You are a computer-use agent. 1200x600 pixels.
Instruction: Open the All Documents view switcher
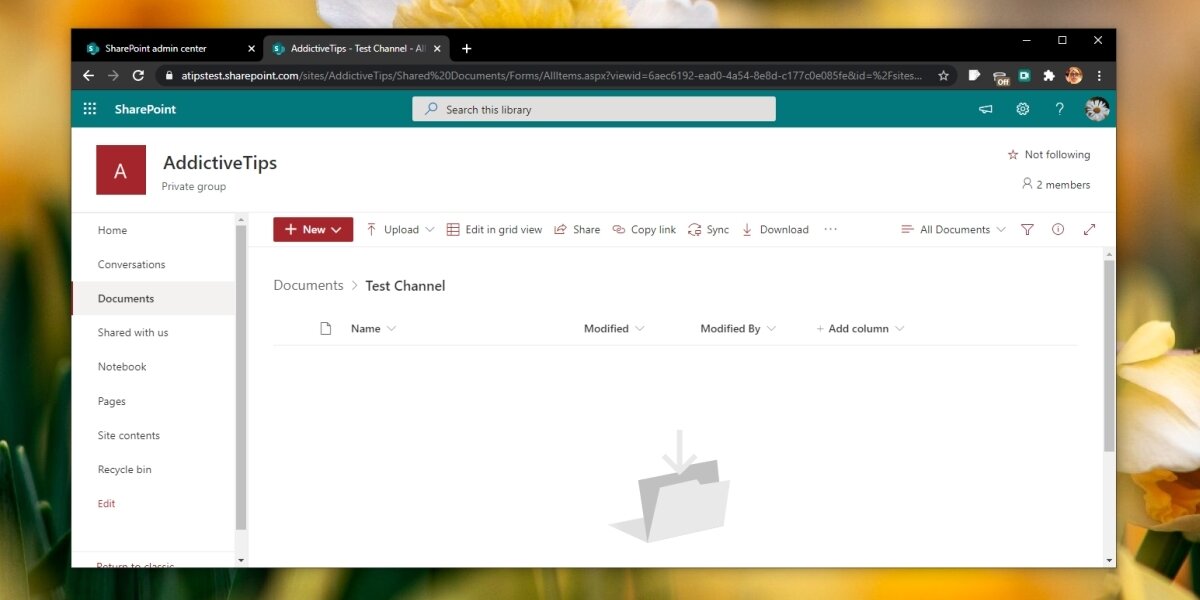coord(953,229)
